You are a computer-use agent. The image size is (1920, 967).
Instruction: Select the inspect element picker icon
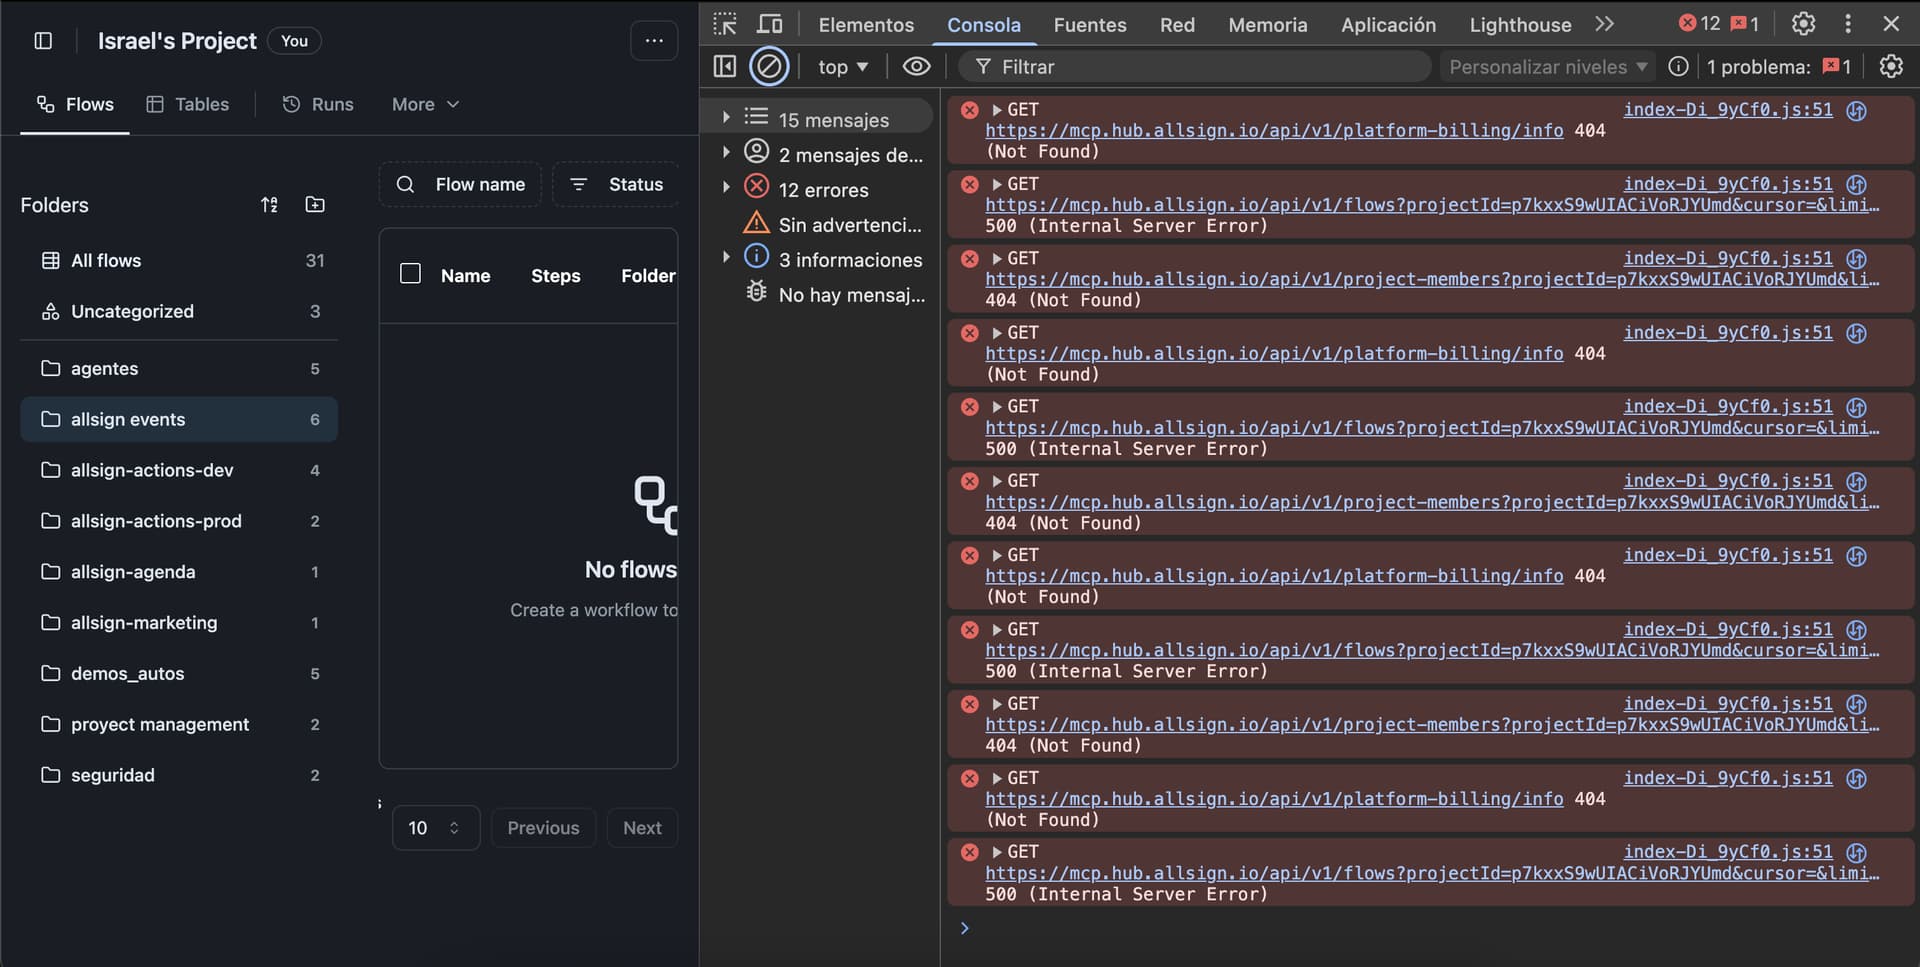(x=725, y=24)
